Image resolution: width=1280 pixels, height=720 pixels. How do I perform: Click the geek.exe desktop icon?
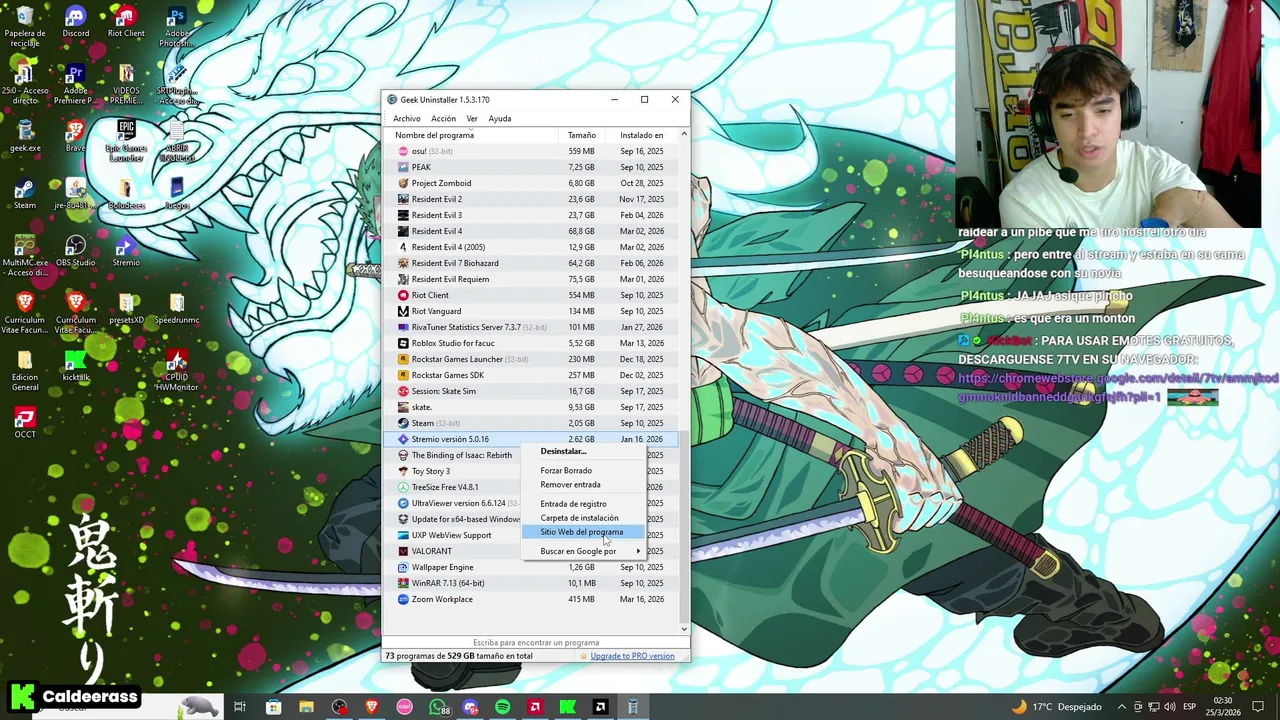tap(25, 136)
